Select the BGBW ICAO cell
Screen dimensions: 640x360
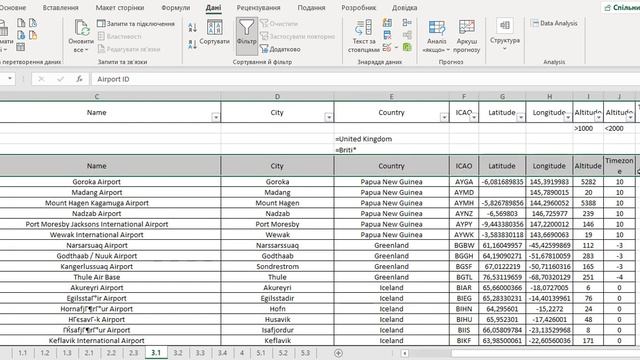pyautogui.click(x=464, y=245)
